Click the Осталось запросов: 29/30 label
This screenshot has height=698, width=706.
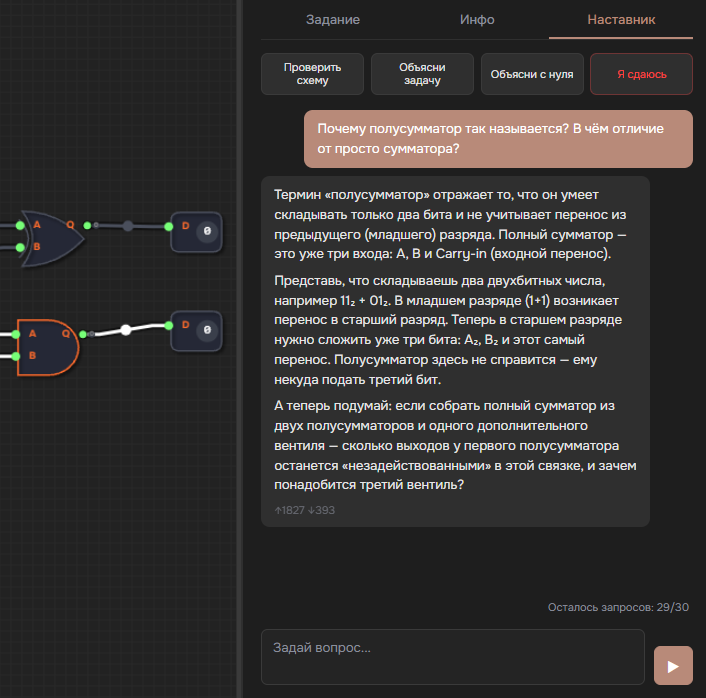pos(618,607)
